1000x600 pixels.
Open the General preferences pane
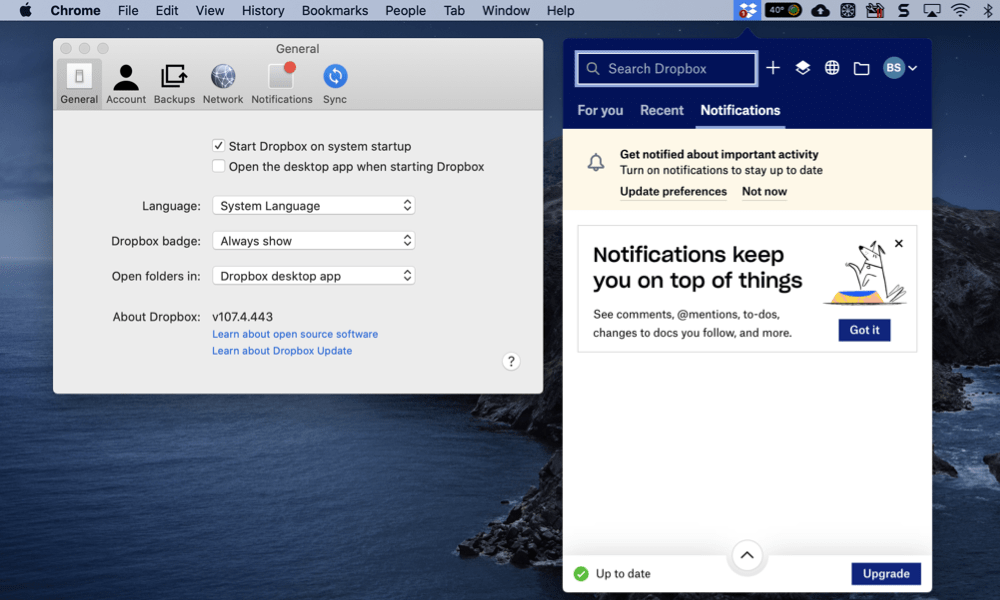tap(79, 84)
